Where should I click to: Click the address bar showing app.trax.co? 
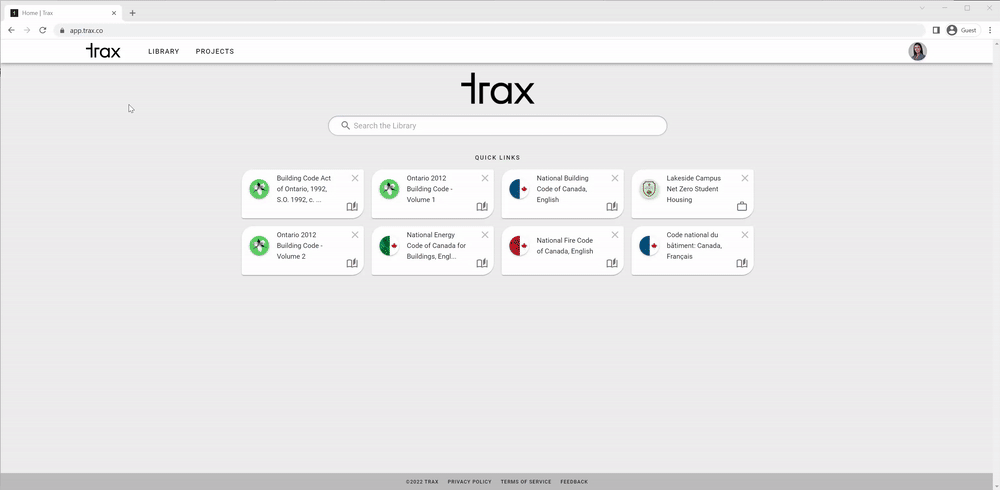[489, 30]
